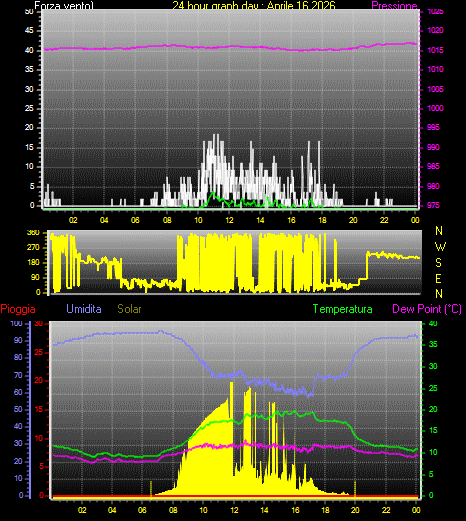The height and width of the screenshot is (521, 466).
Task: Click the 16 hour tick on bottom graph
Action: [295, 510]
